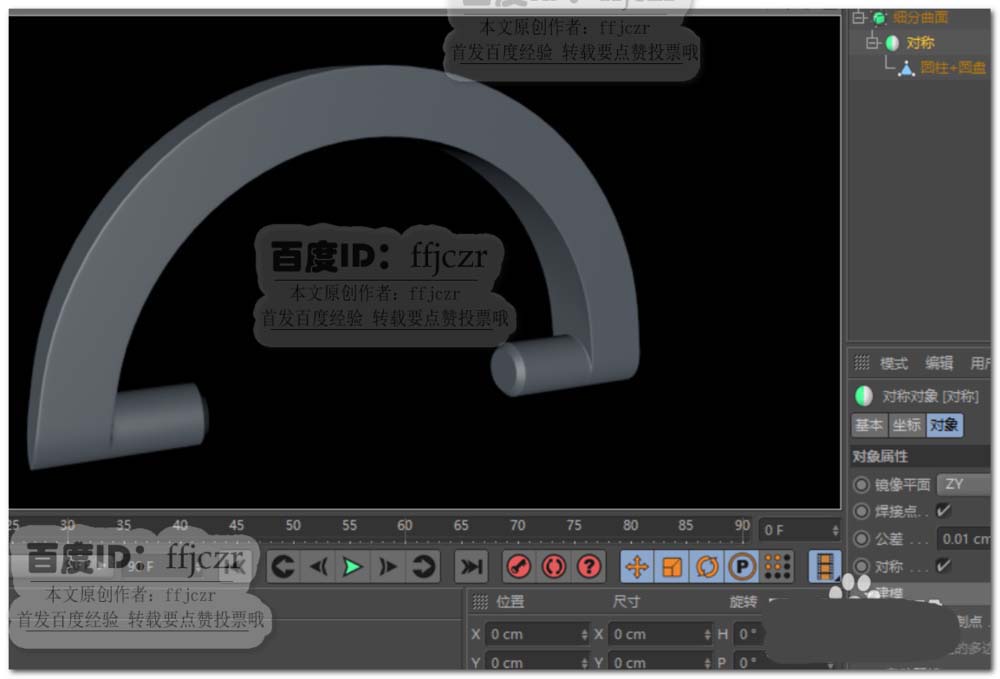Image resolution: width=1000 pixels, height=679 pixels.
Task: Click frame 60 on the timeline ruler
Action: (405, 525)
